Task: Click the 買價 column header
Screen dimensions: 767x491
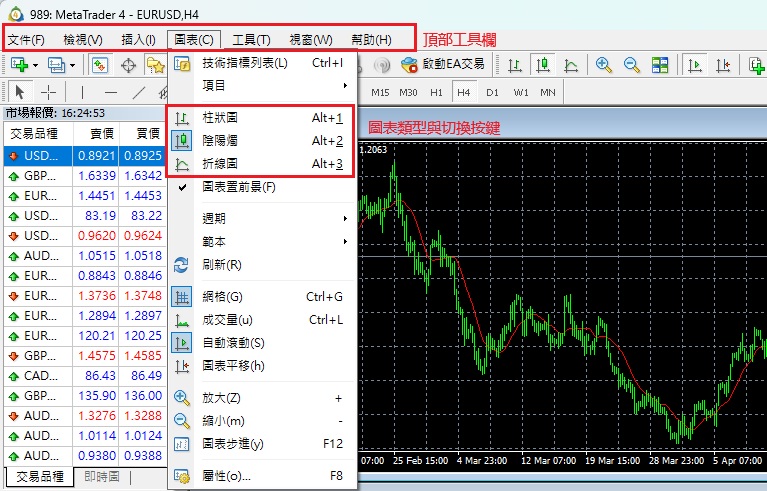Action: click(142, 134)
